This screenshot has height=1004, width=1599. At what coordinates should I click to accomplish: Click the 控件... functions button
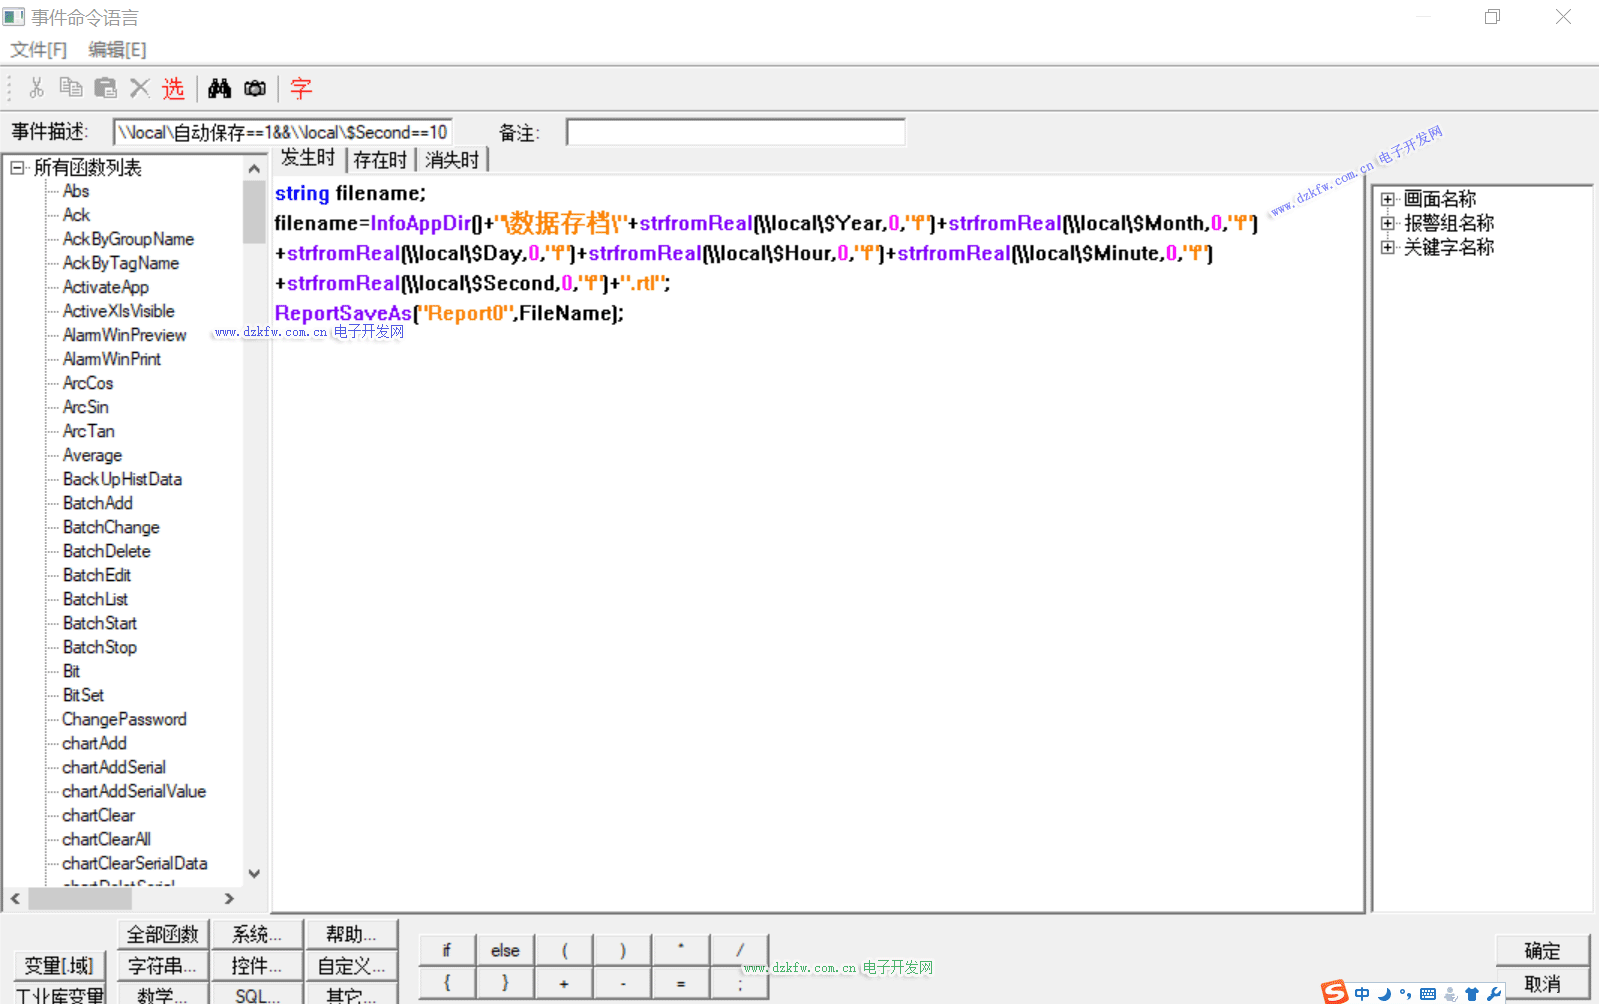257,966
